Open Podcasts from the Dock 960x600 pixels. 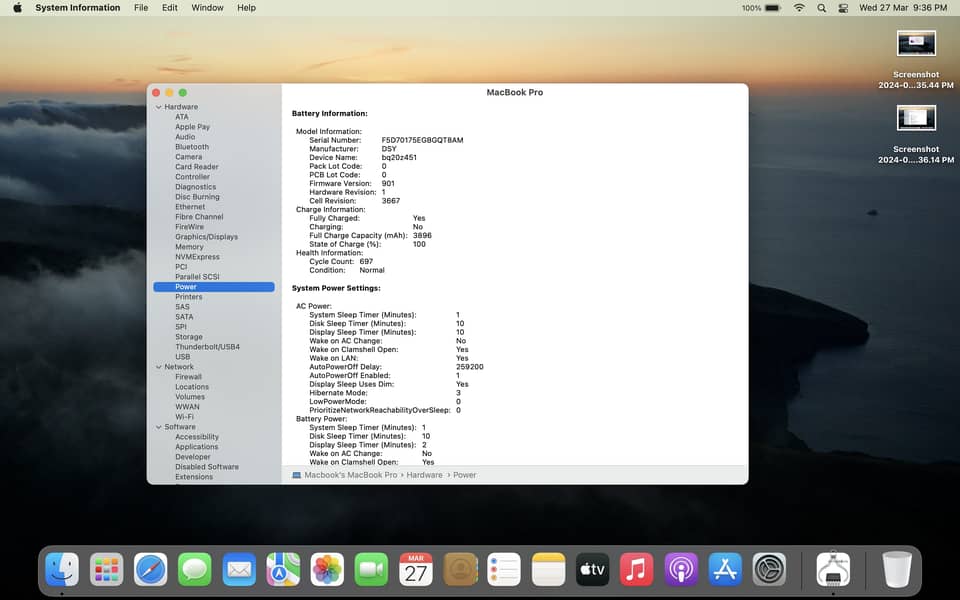(680, 569)
